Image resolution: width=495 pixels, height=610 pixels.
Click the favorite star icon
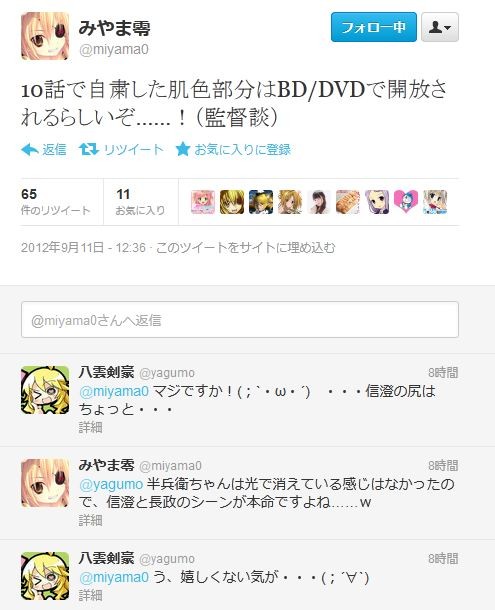pyautogui.click(x=183, y=149)
